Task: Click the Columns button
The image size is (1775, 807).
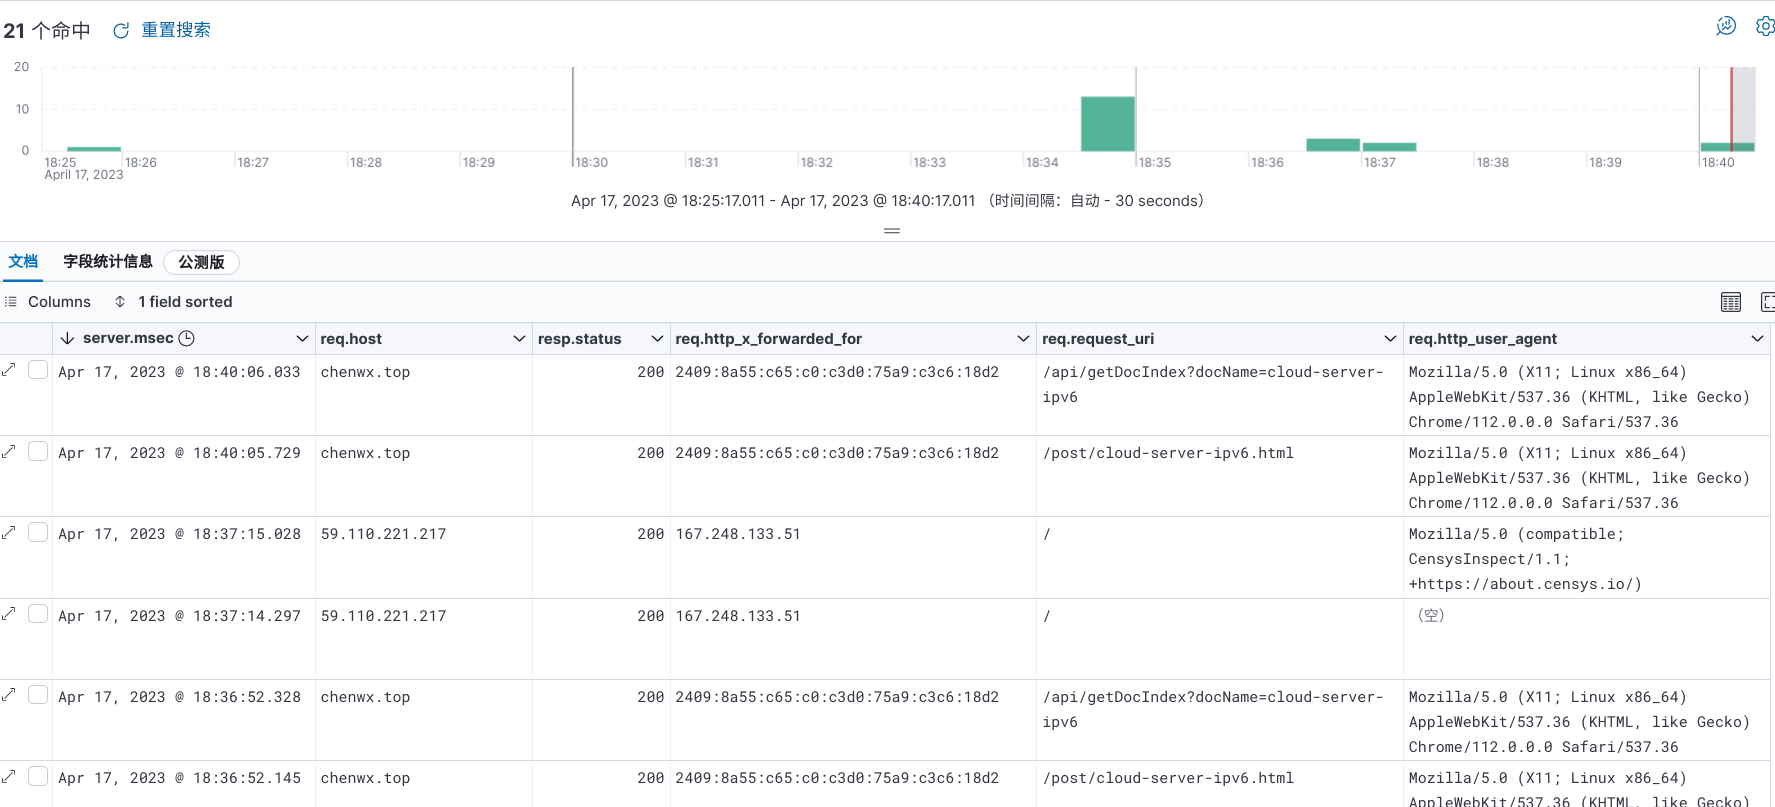Action: click(x=48, y=302)
